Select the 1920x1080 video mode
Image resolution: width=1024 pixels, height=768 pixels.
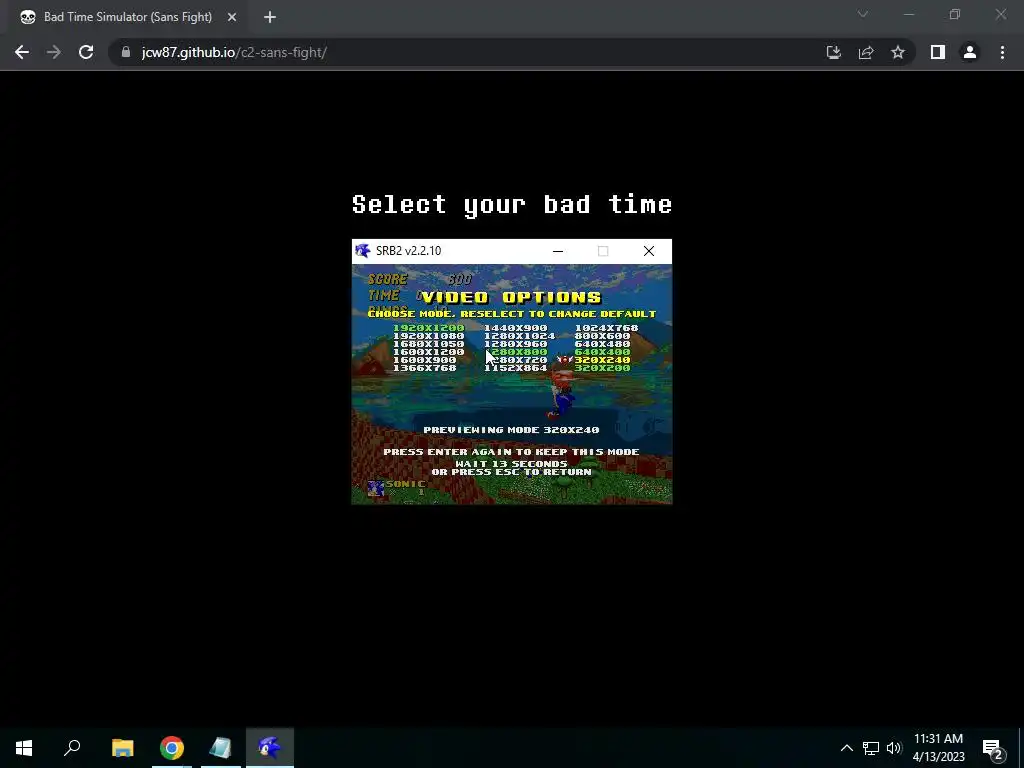428,336
